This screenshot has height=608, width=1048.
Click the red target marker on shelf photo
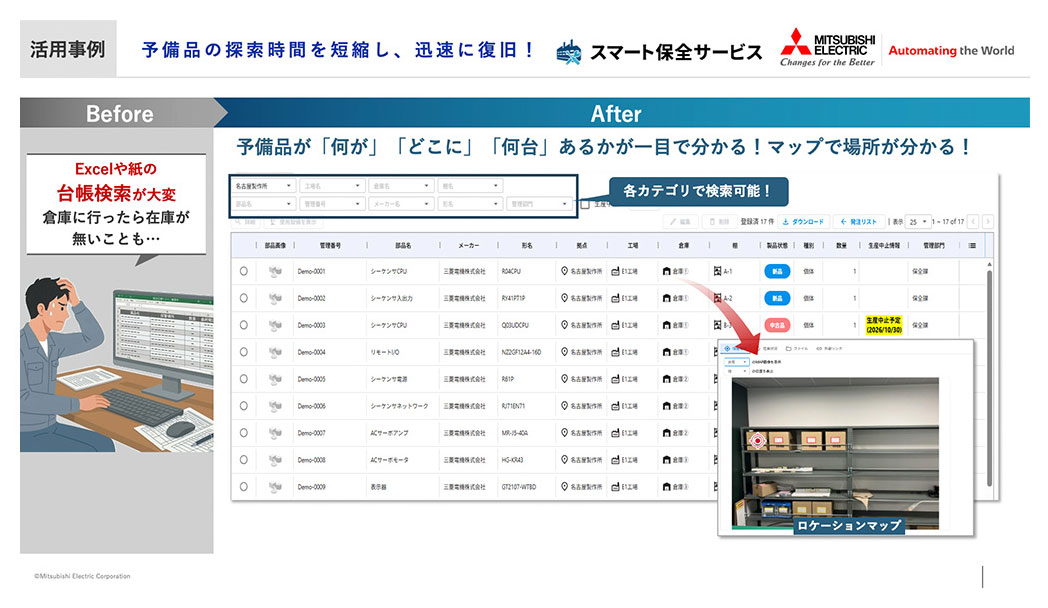[x=757, y=440]
